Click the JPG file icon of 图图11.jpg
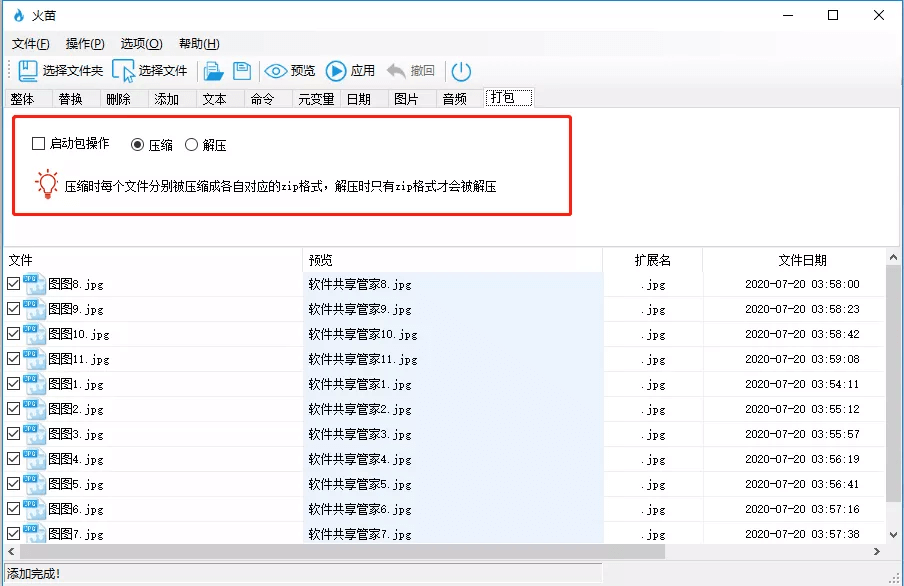The width and height of the screenshot is (904, 586). (x=35, y=359)
